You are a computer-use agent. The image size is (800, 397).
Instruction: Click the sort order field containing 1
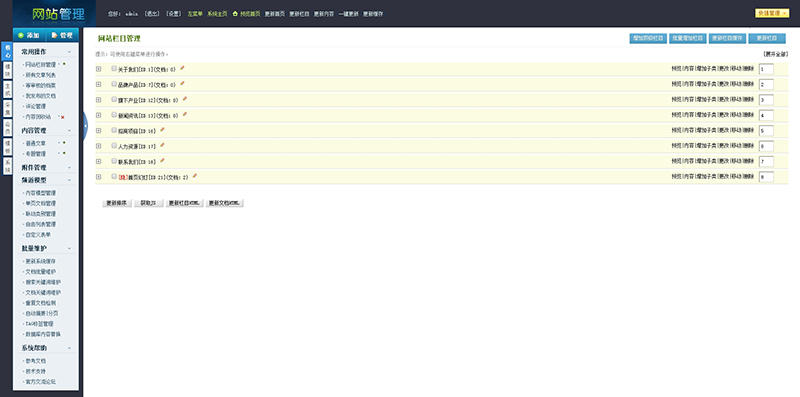tap(766, 69)
